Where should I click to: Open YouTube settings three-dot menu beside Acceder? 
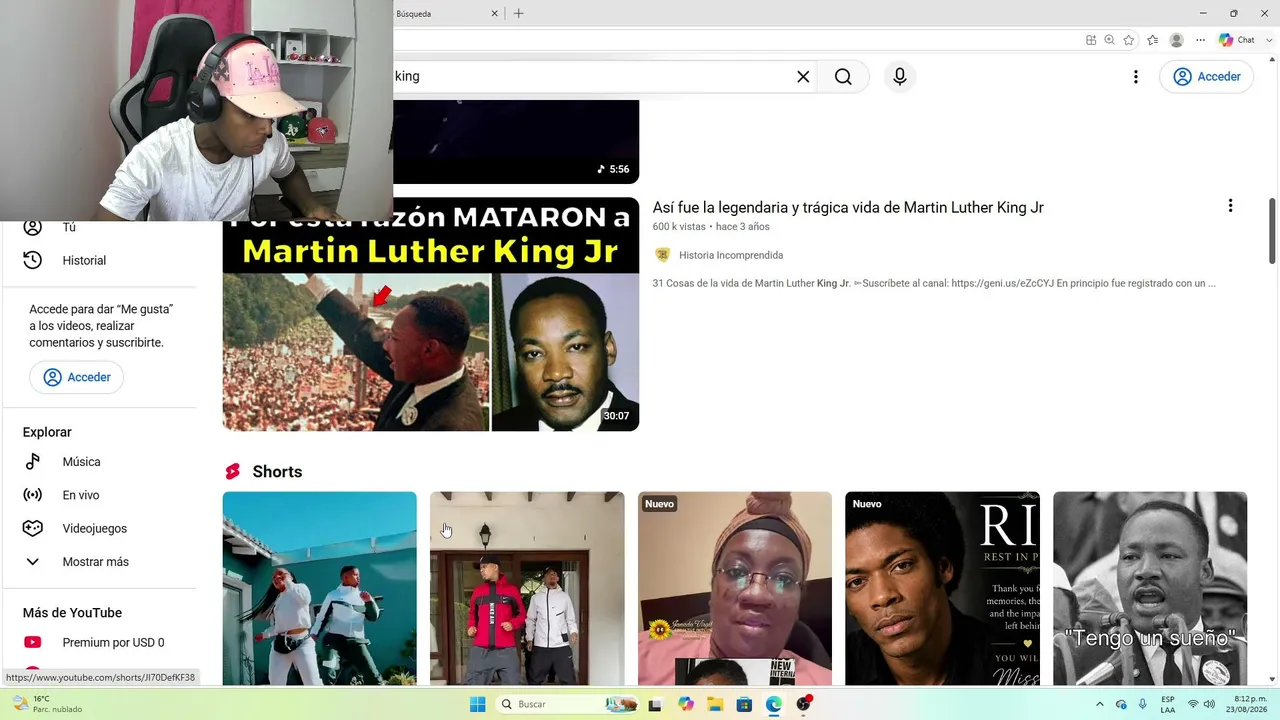coord(1135,77)
